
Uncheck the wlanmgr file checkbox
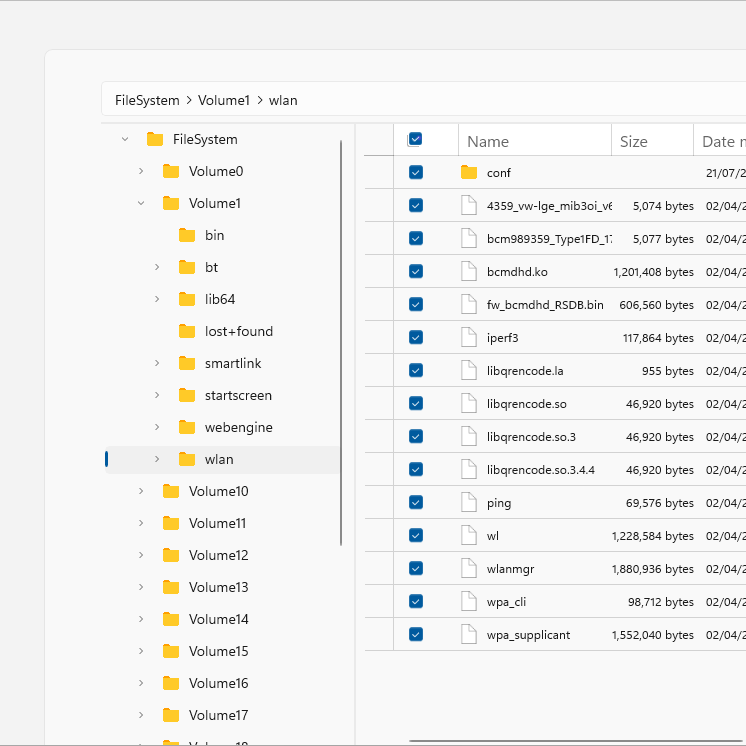click(x=416, y=568)
